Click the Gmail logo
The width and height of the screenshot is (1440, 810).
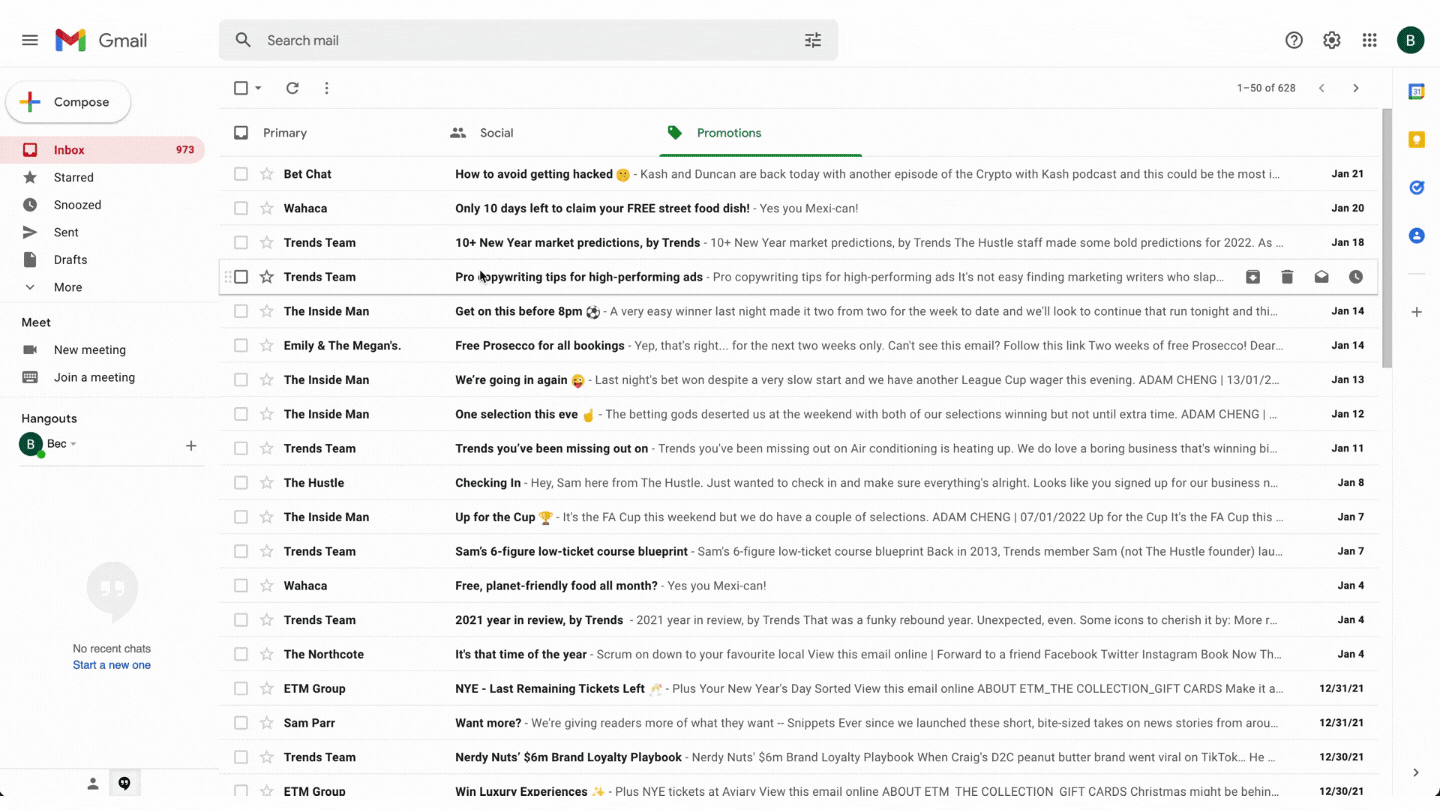click(101, 40)
